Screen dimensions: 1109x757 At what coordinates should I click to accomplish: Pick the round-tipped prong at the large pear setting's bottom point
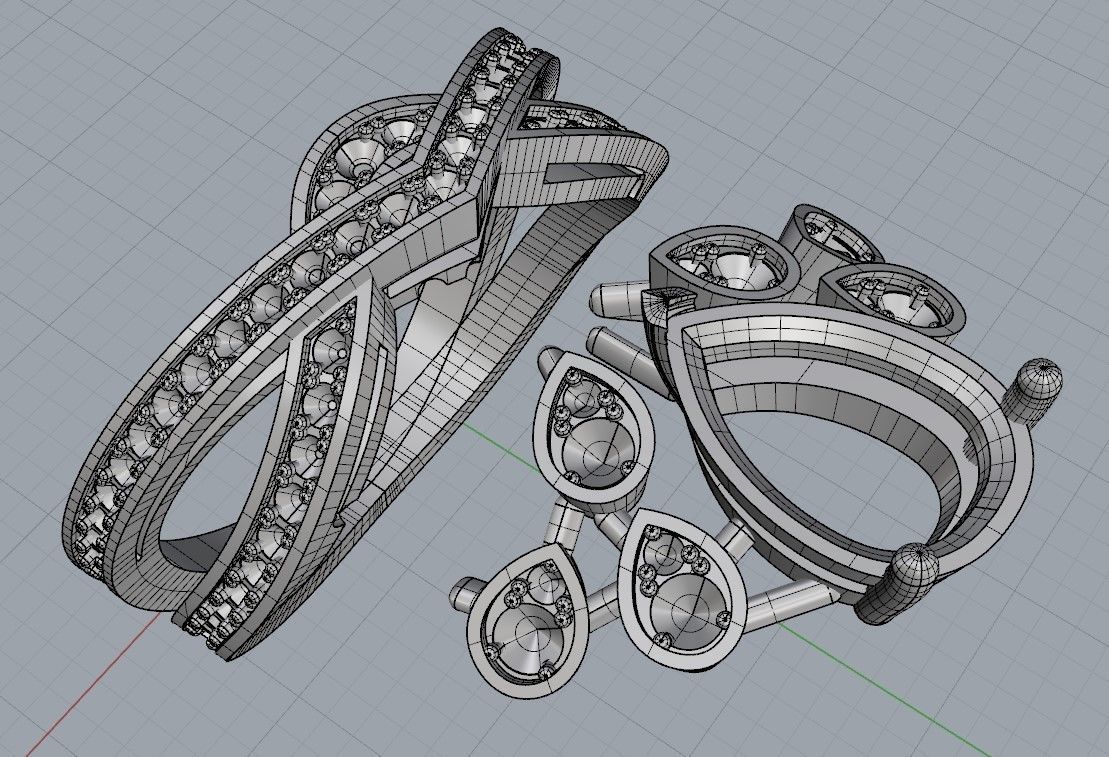pyautogui.click(x=896, y=584)
